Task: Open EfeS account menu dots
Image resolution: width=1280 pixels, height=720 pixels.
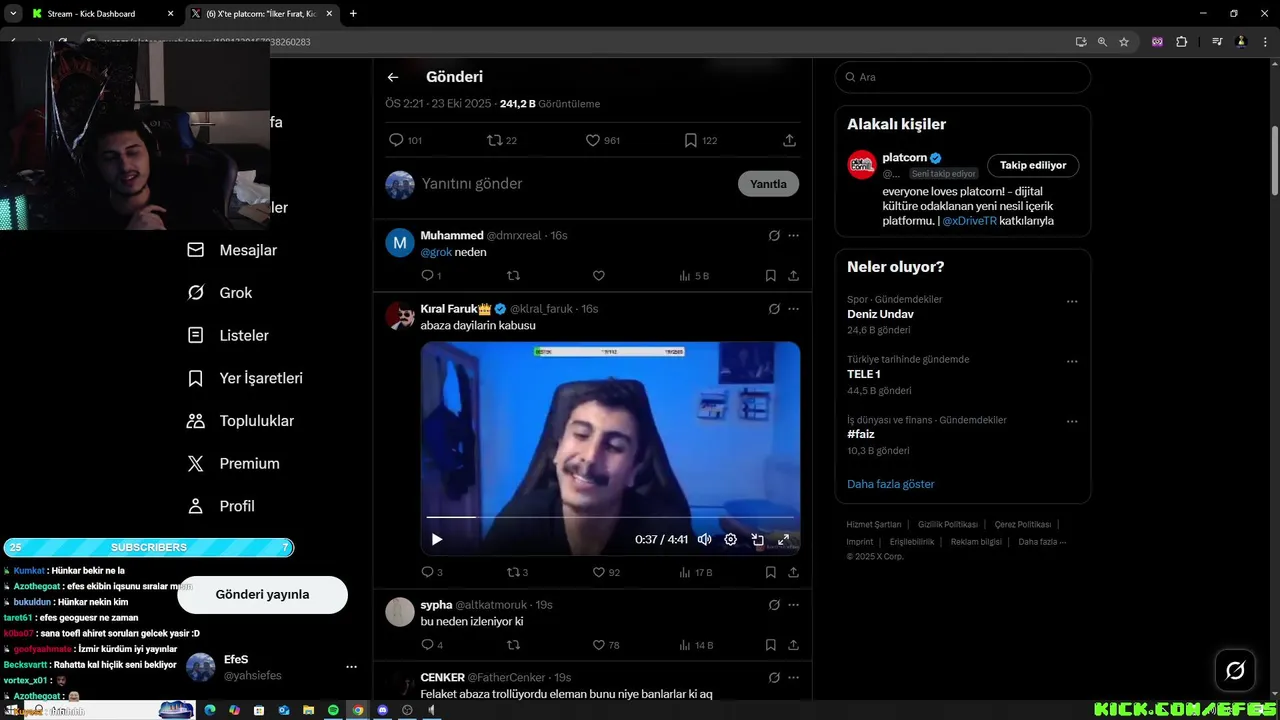Action: pyautogui.click(x=351, y=667)
